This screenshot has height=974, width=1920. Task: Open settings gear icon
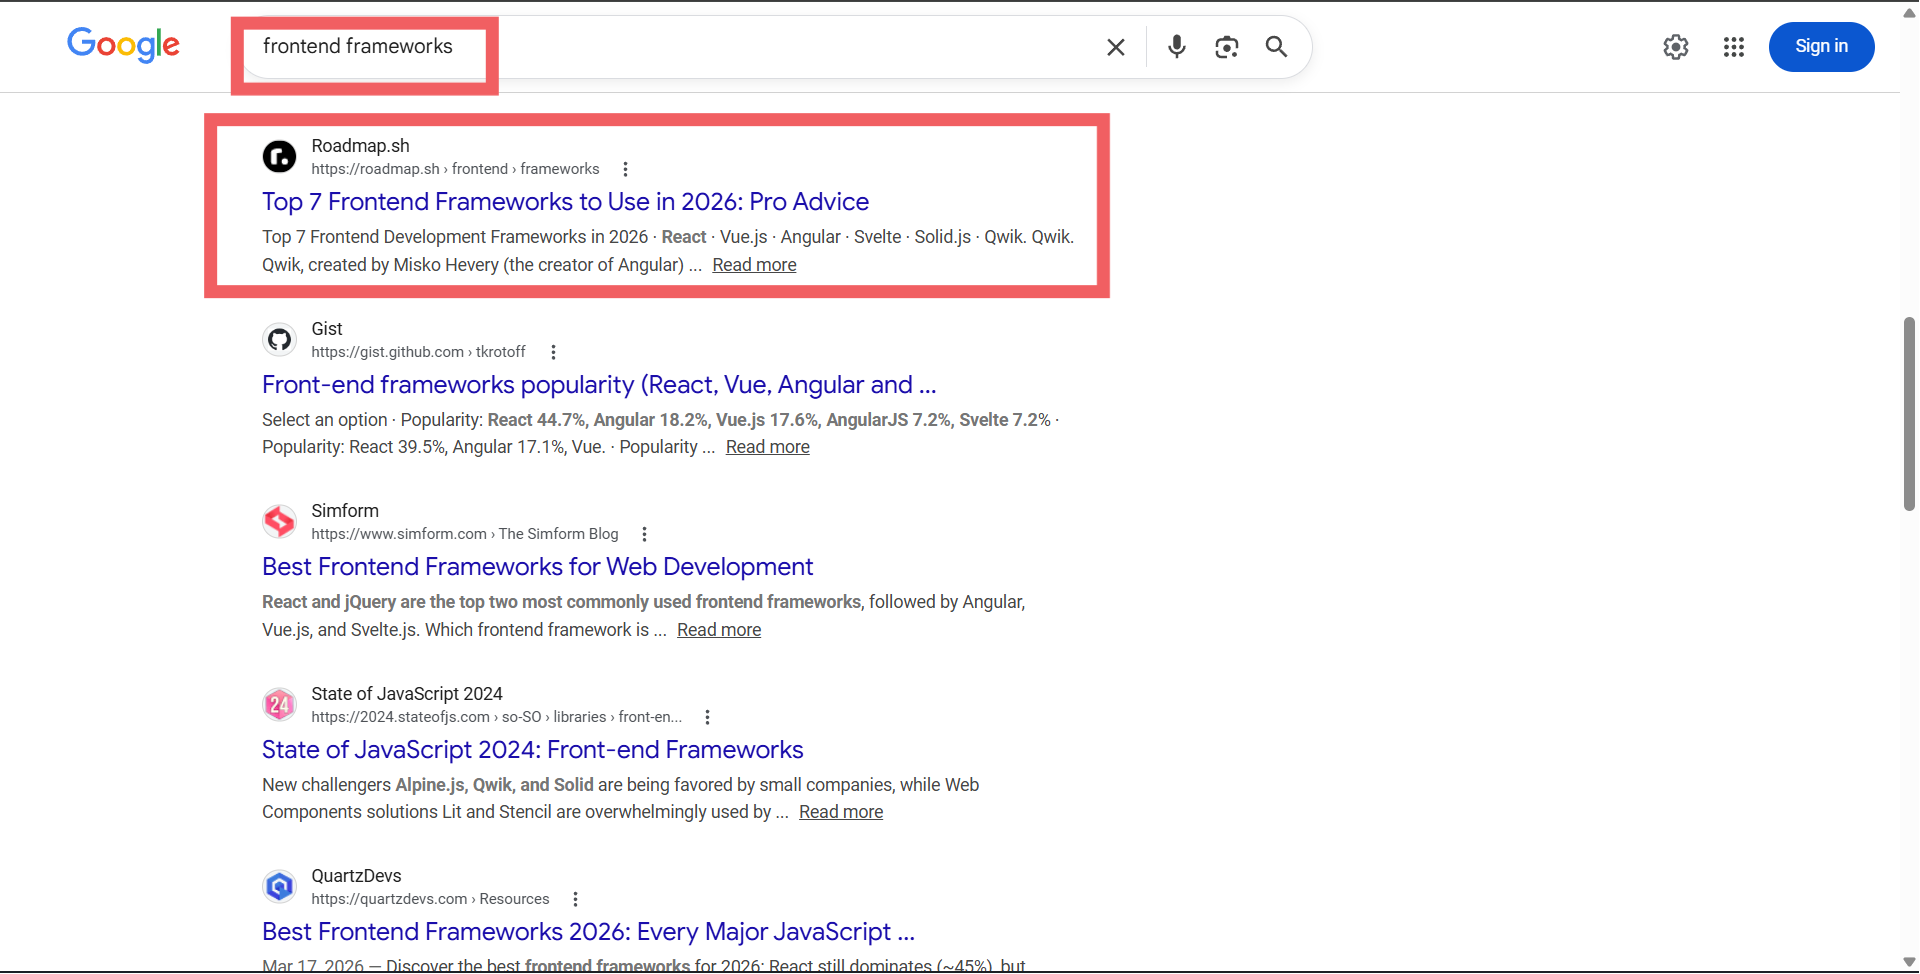point(1676,47)
